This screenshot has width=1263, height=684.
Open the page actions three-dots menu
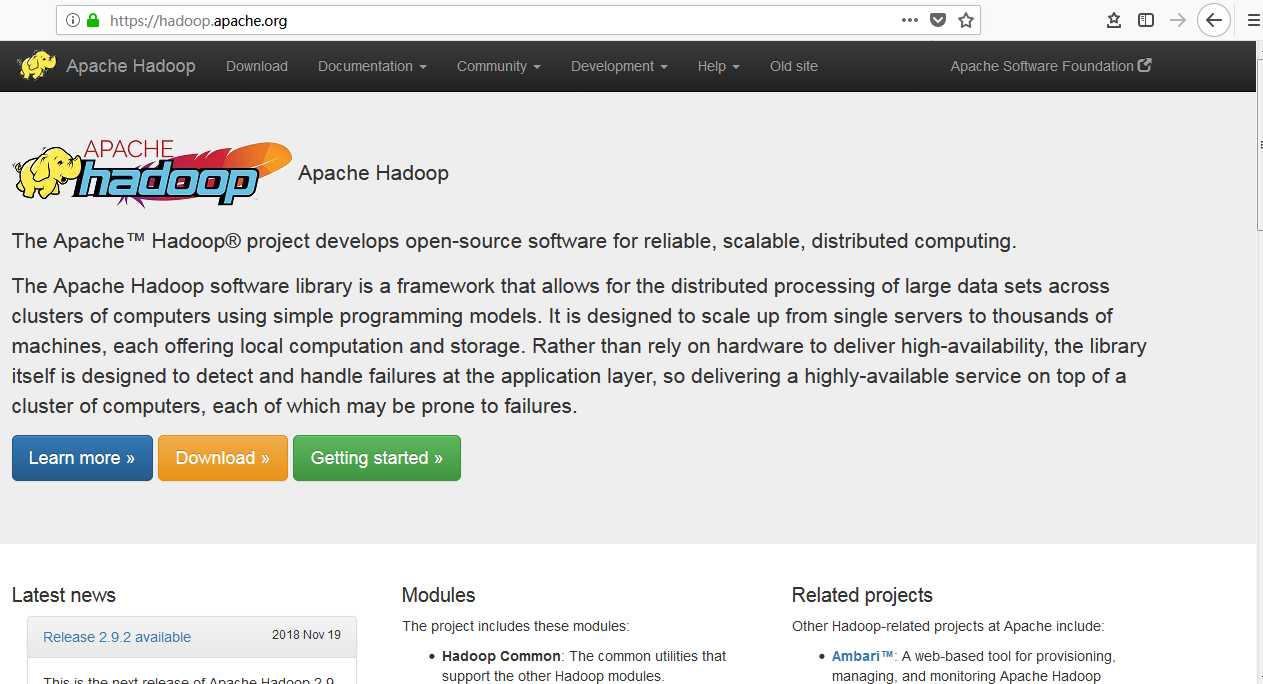click(909, 20)
